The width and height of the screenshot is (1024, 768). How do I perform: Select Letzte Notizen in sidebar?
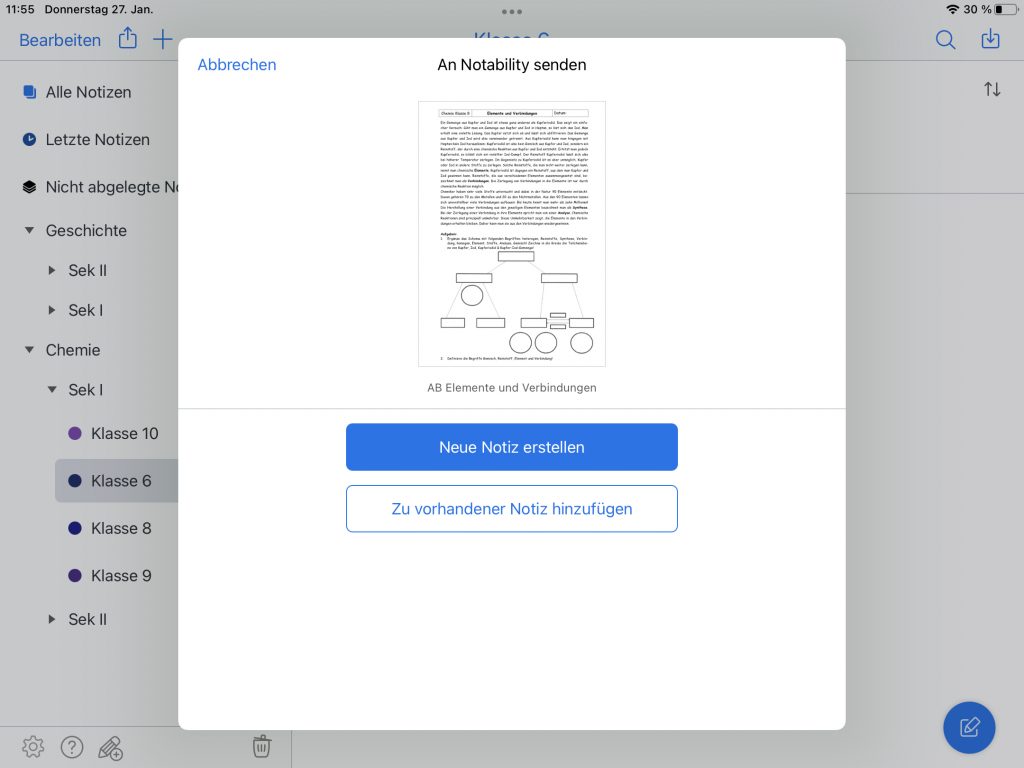tap(97, 140)
